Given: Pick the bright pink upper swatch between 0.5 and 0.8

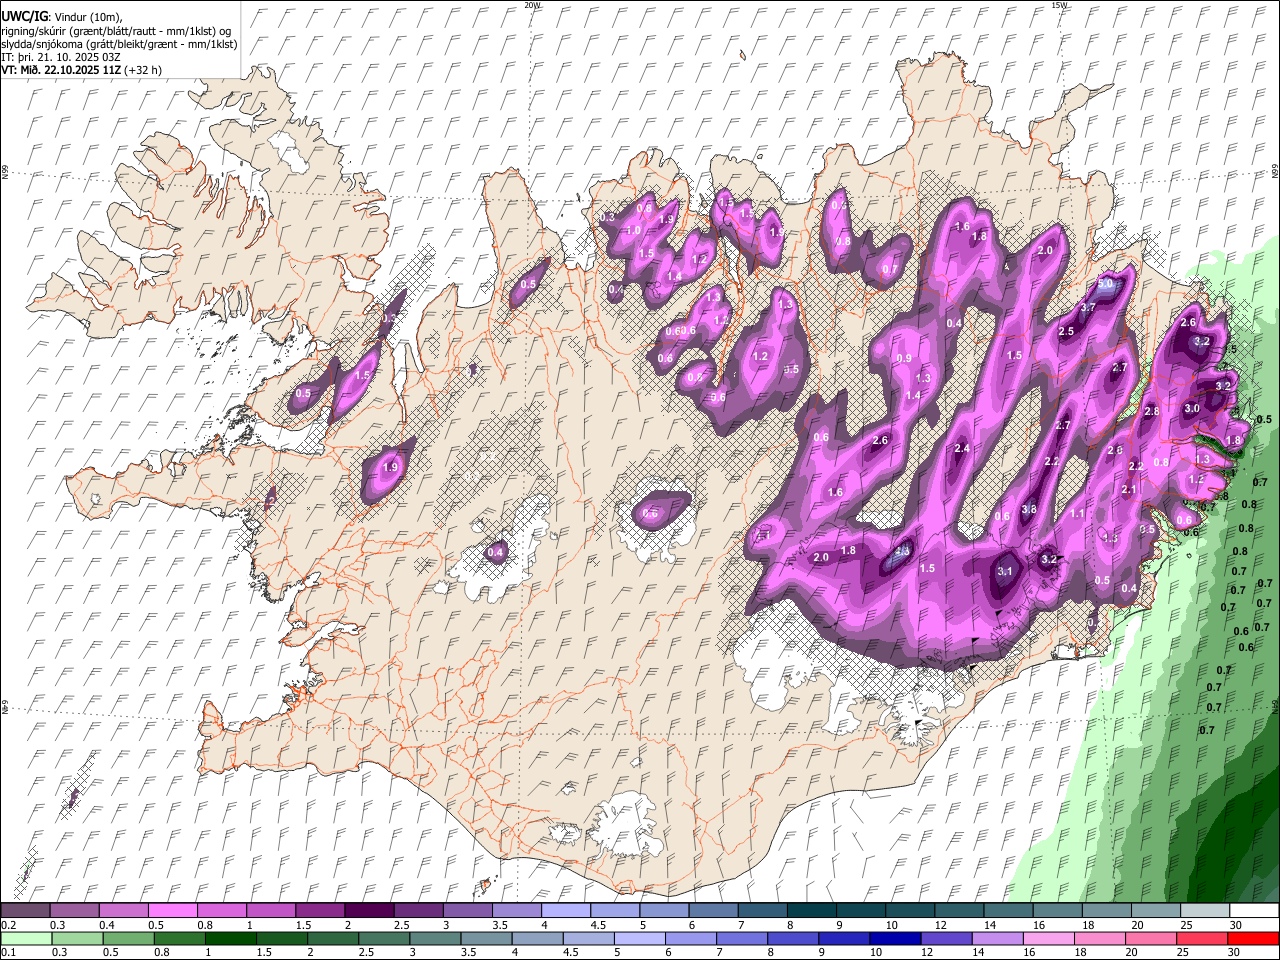Looking at the screenshot, I should click(172, 910).
